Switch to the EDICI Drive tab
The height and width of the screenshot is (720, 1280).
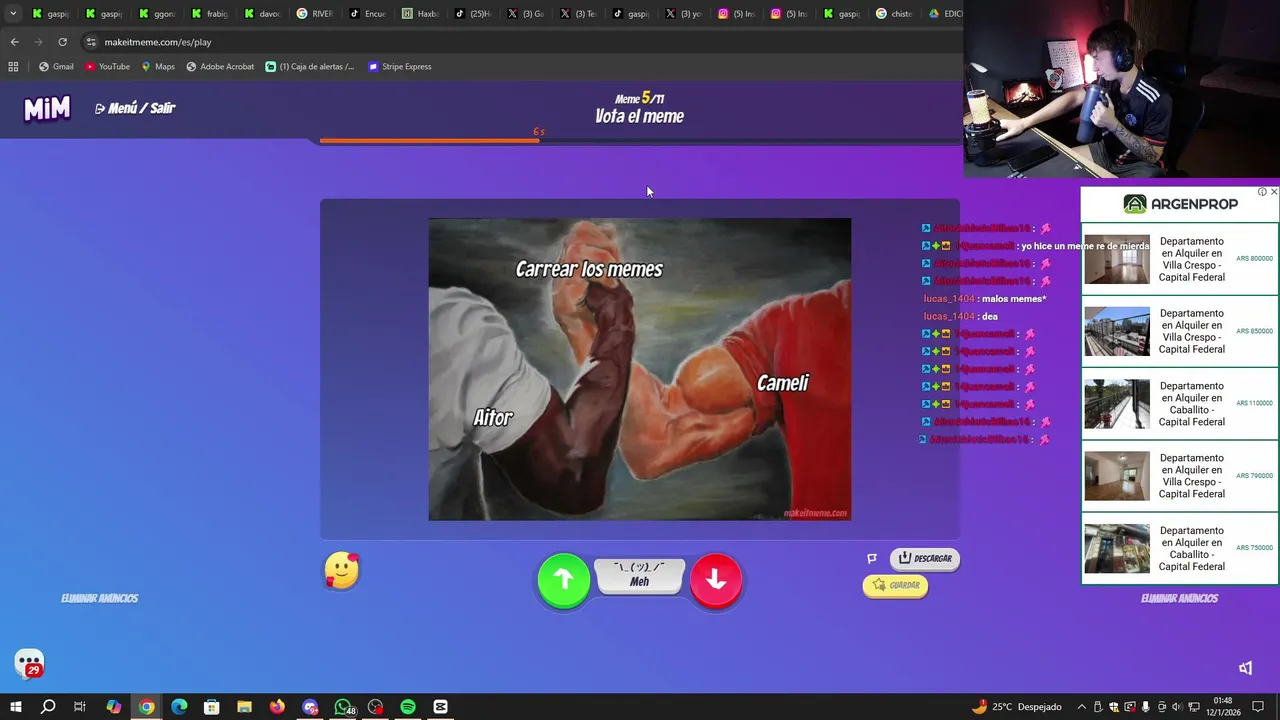coord(944,14)
